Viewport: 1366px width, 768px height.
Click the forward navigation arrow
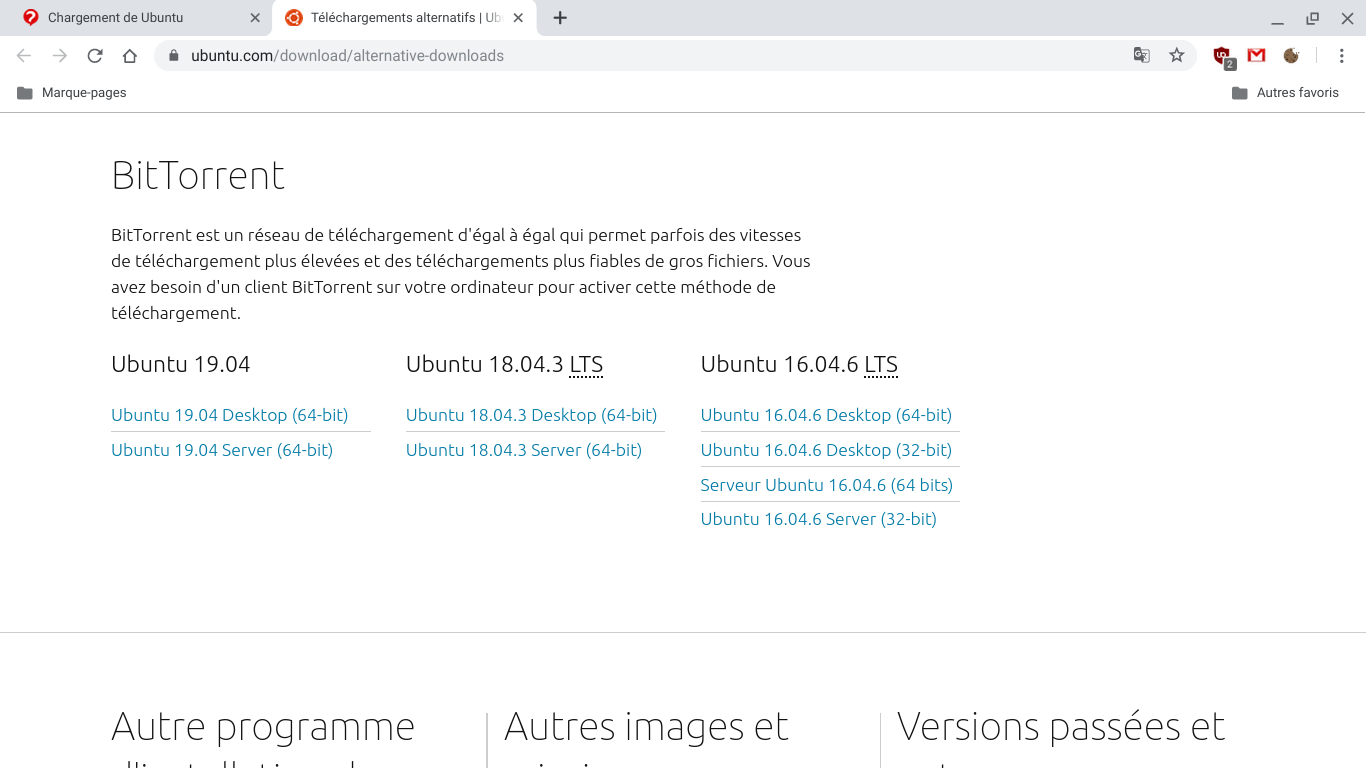pyautogui.click(x=60, y=56)
